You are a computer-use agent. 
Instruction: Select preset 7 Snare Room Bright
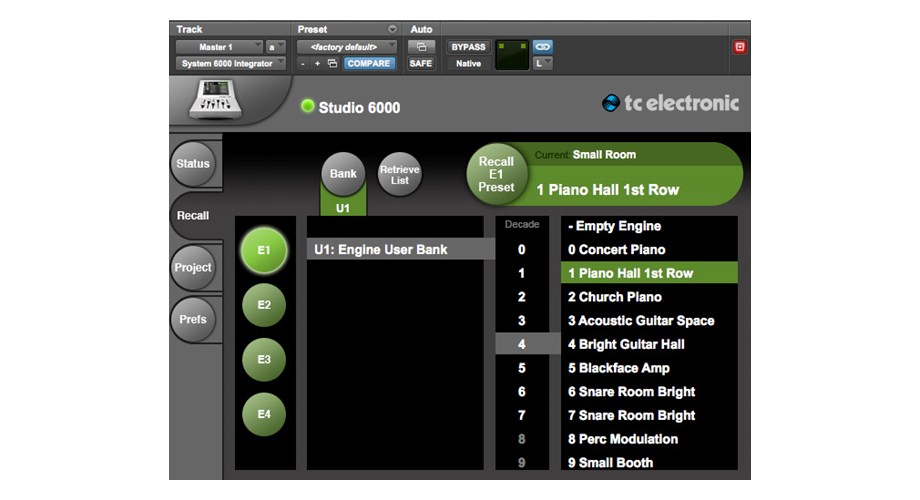pyautogui.click(x=650, y=415)
